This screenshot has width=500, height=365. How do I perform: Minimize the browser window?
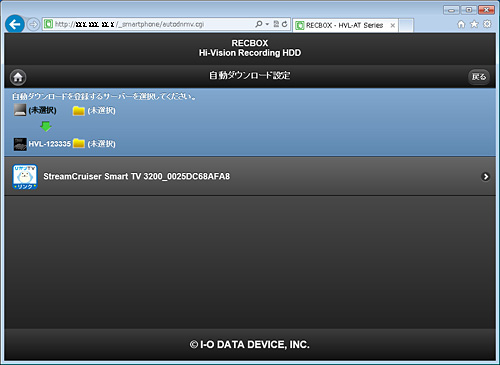point(451,10)
